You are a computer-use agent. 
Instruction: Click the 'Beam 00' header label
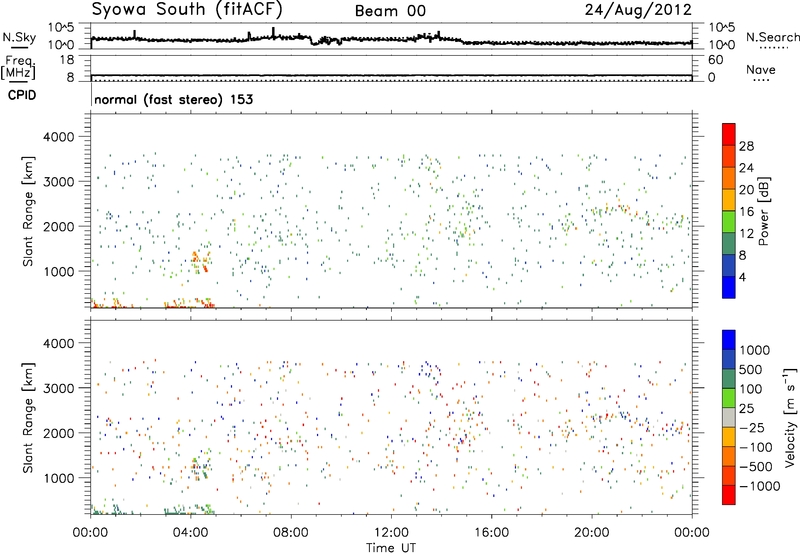click(390, 11)
